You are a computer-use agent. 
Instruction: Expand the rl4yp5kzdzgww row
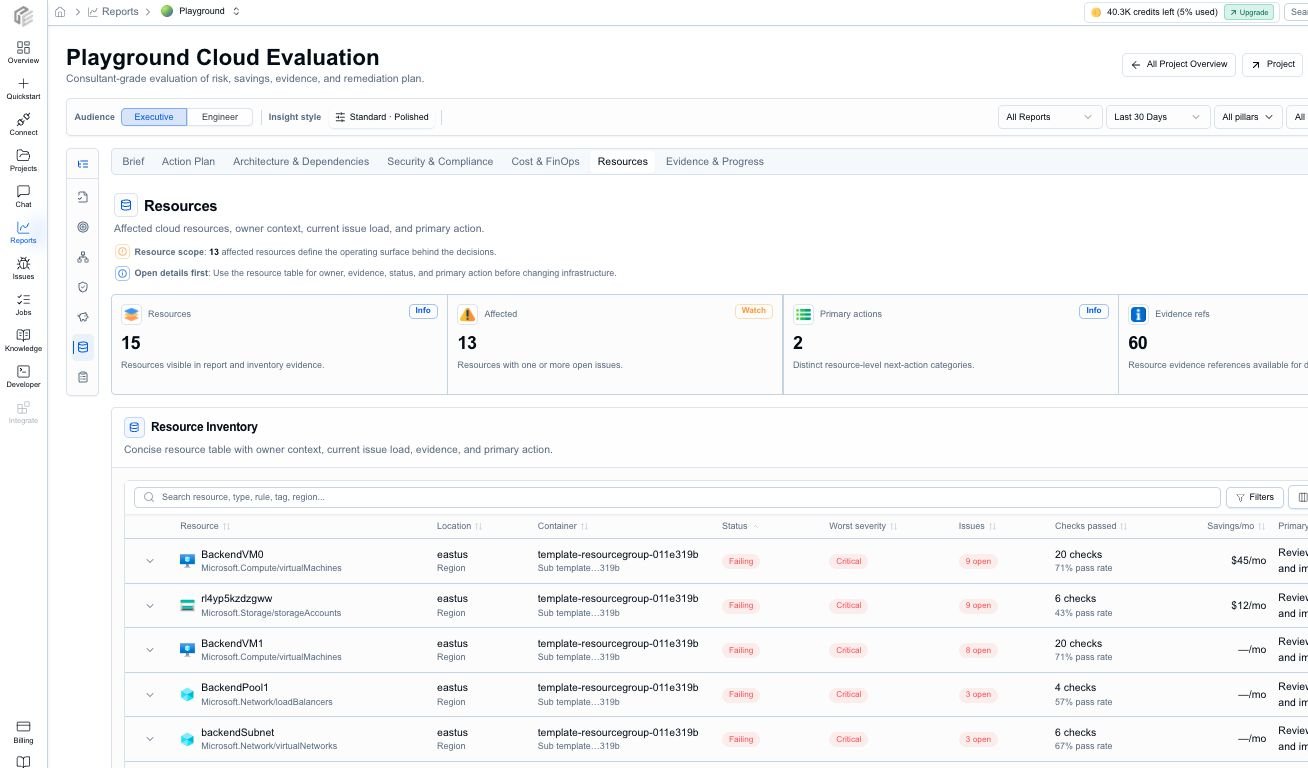pos(150,605)
